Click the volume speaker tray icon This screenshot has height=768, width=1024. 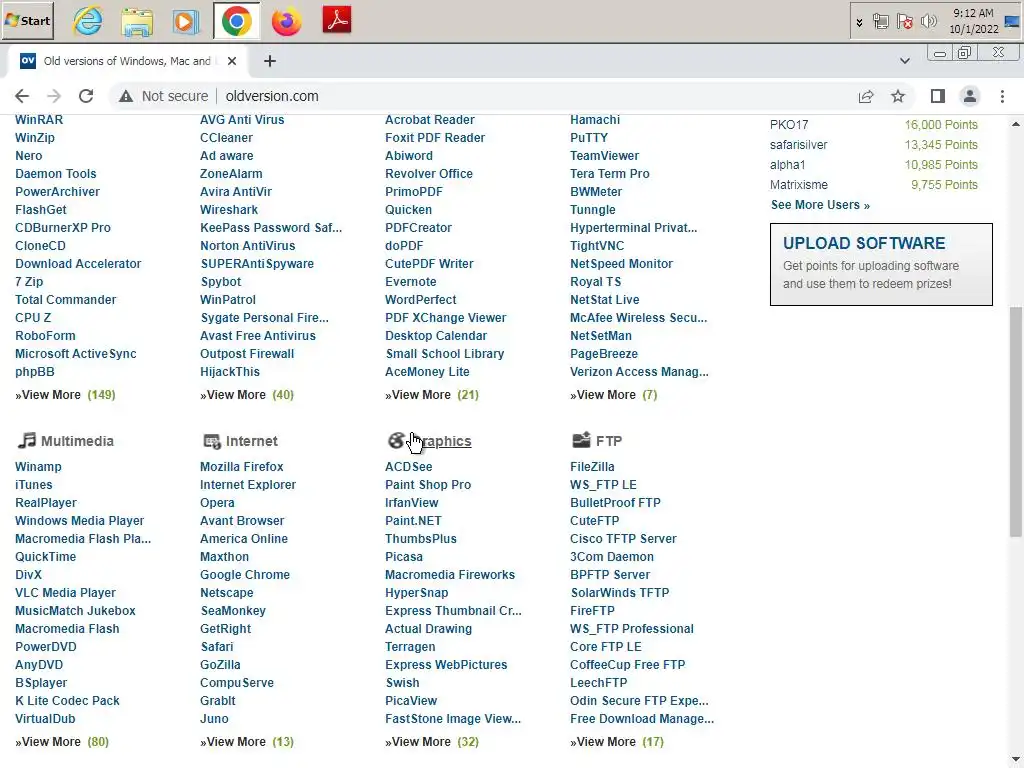pyautogui.click(x=928, y=22)
